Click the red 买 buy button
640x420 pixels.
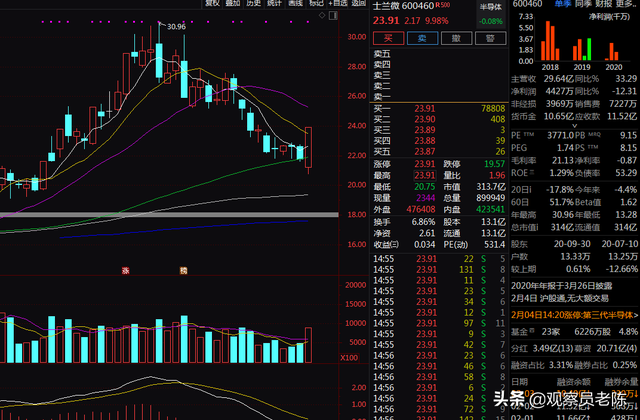pyautogui.click(x=388, y=38)
